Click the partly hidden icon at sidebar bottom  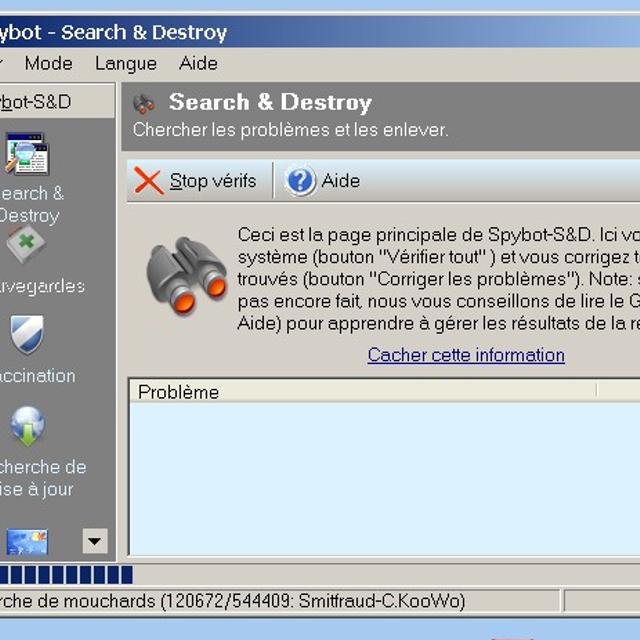pos(27,541)
